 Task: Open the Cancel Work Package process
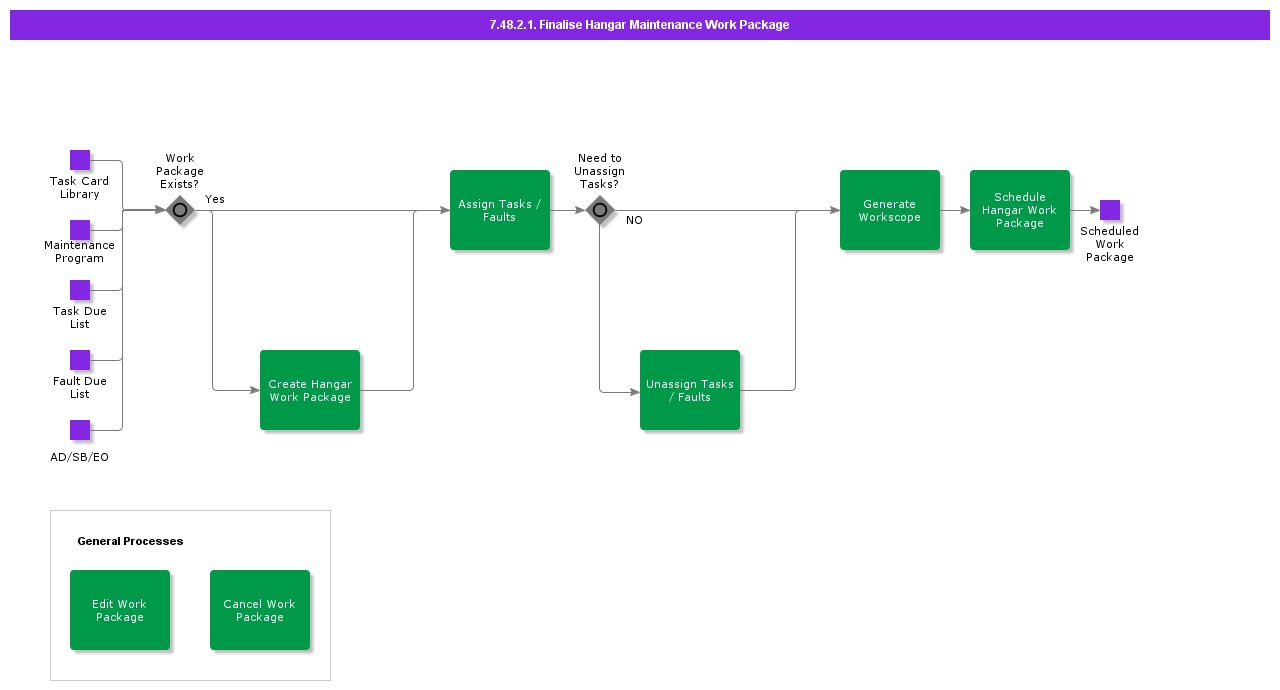[260, 610]
